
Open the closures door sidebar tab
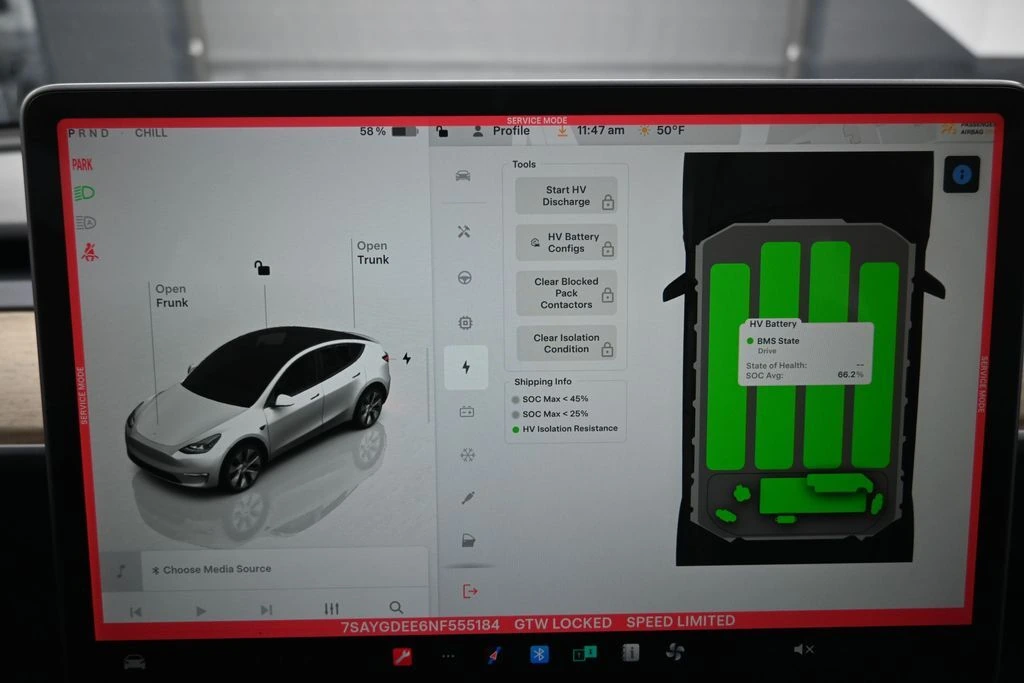click(468, 541)
